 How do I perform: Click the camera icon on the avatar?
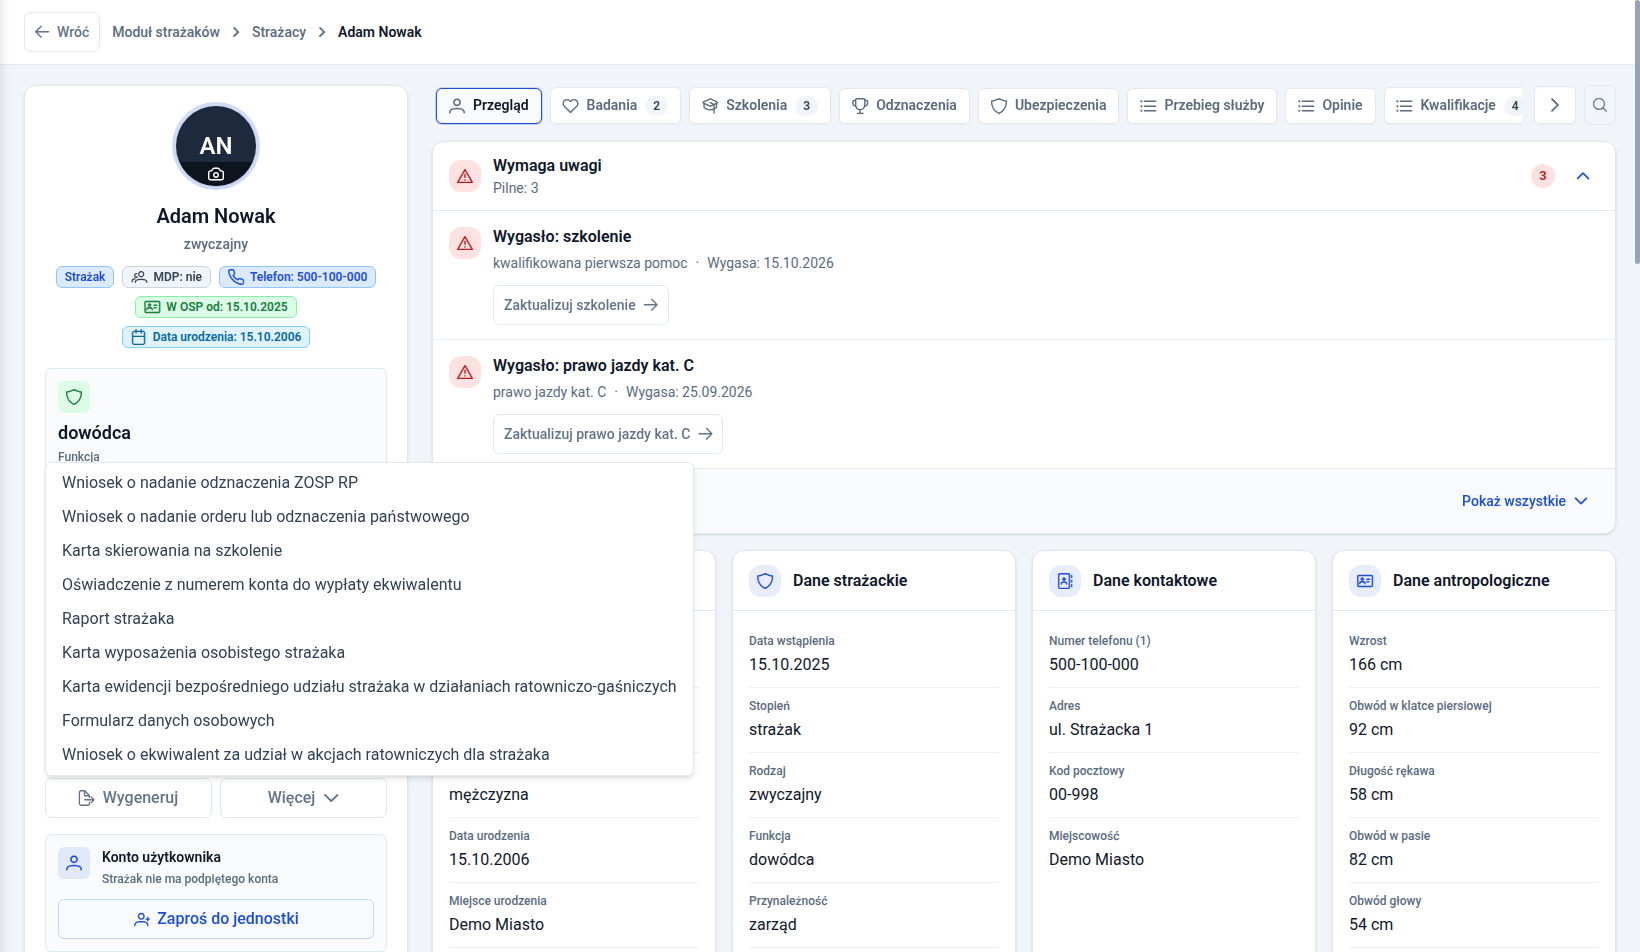[x=216, y=174]
